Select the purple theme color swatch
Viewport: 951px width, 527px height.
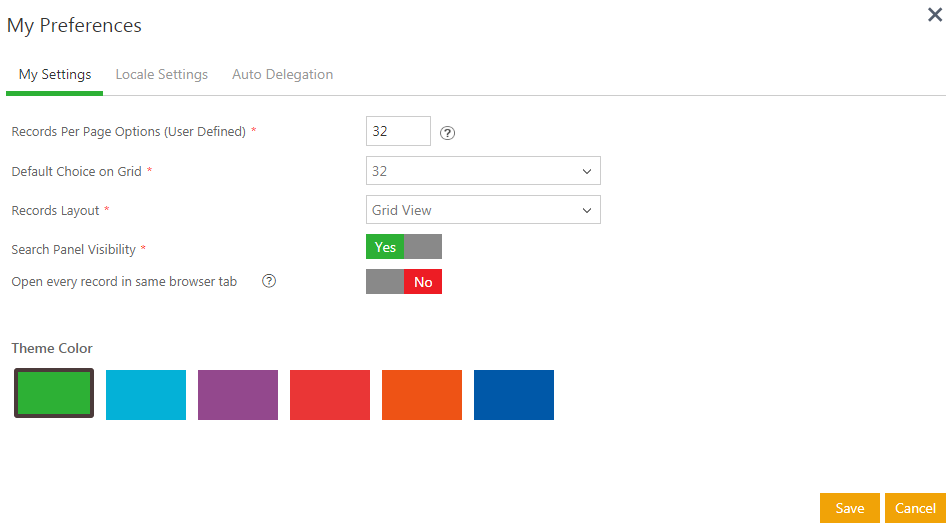(238, 395)
